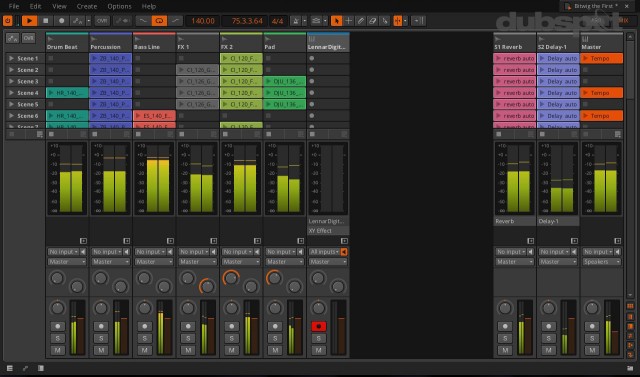Launch Scene 4
Image resolution: width=640 pixels, height=377 pixels.
[11, 93]
